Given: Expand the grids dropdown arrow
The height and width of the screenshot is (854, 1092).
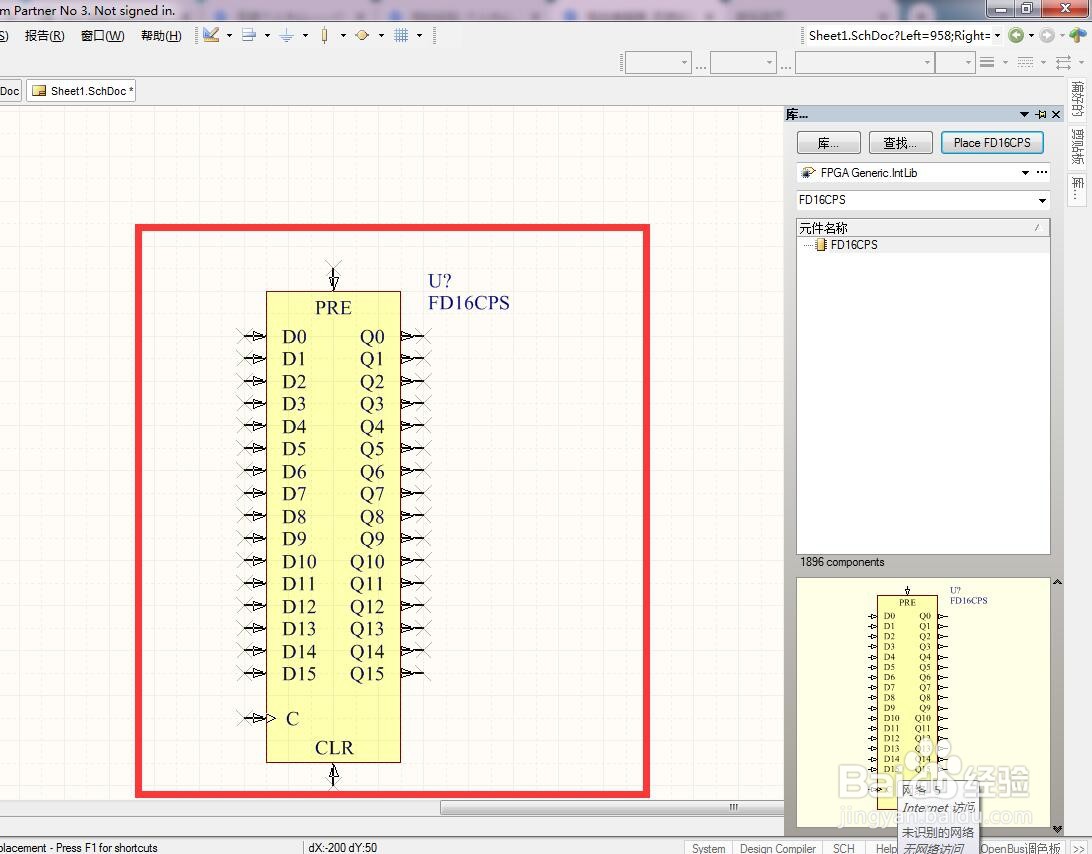Looking at the screenshot, I should tap(419, 35).
